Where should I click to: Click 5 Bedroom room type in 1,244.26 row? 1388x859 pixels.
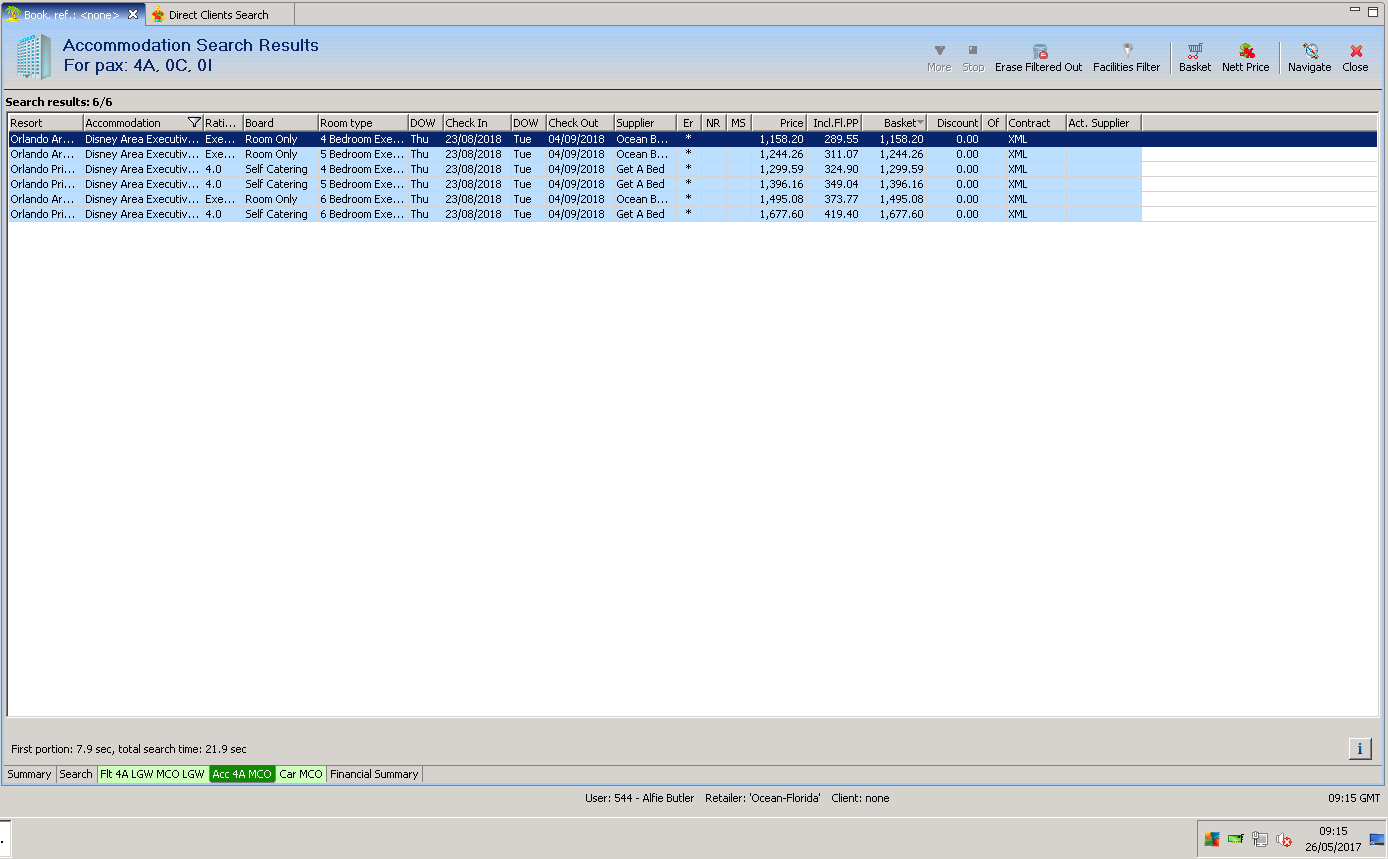tap(362, 154)
